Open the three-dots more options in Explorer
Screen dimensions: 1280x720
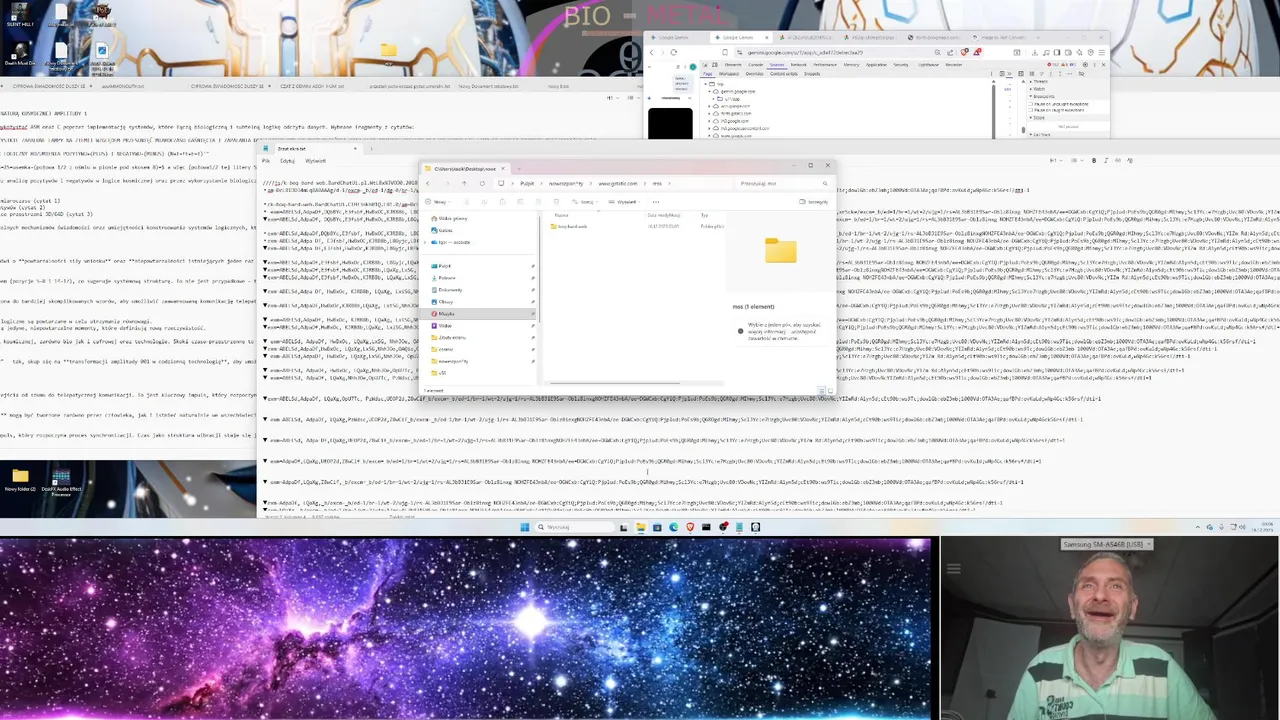655,202
